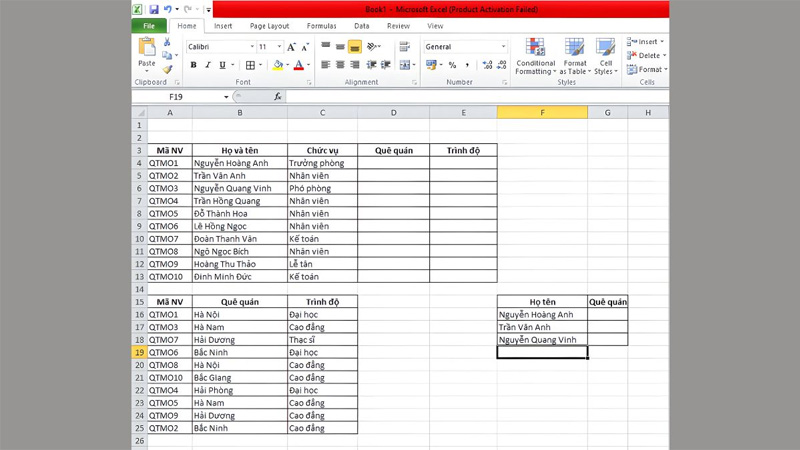Click Increase Indent icon

click(x=386, y=65)
